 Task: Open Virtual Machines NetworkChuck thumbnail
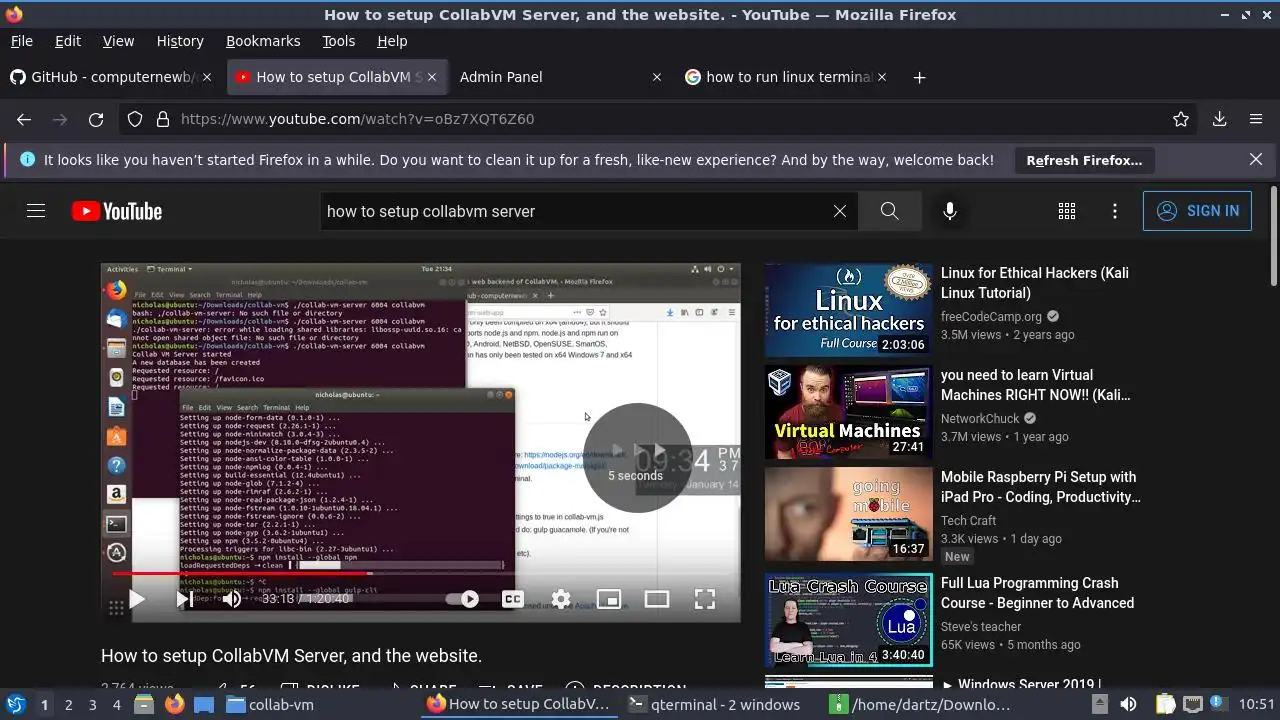pyautogui.click(x=849, y=412)
